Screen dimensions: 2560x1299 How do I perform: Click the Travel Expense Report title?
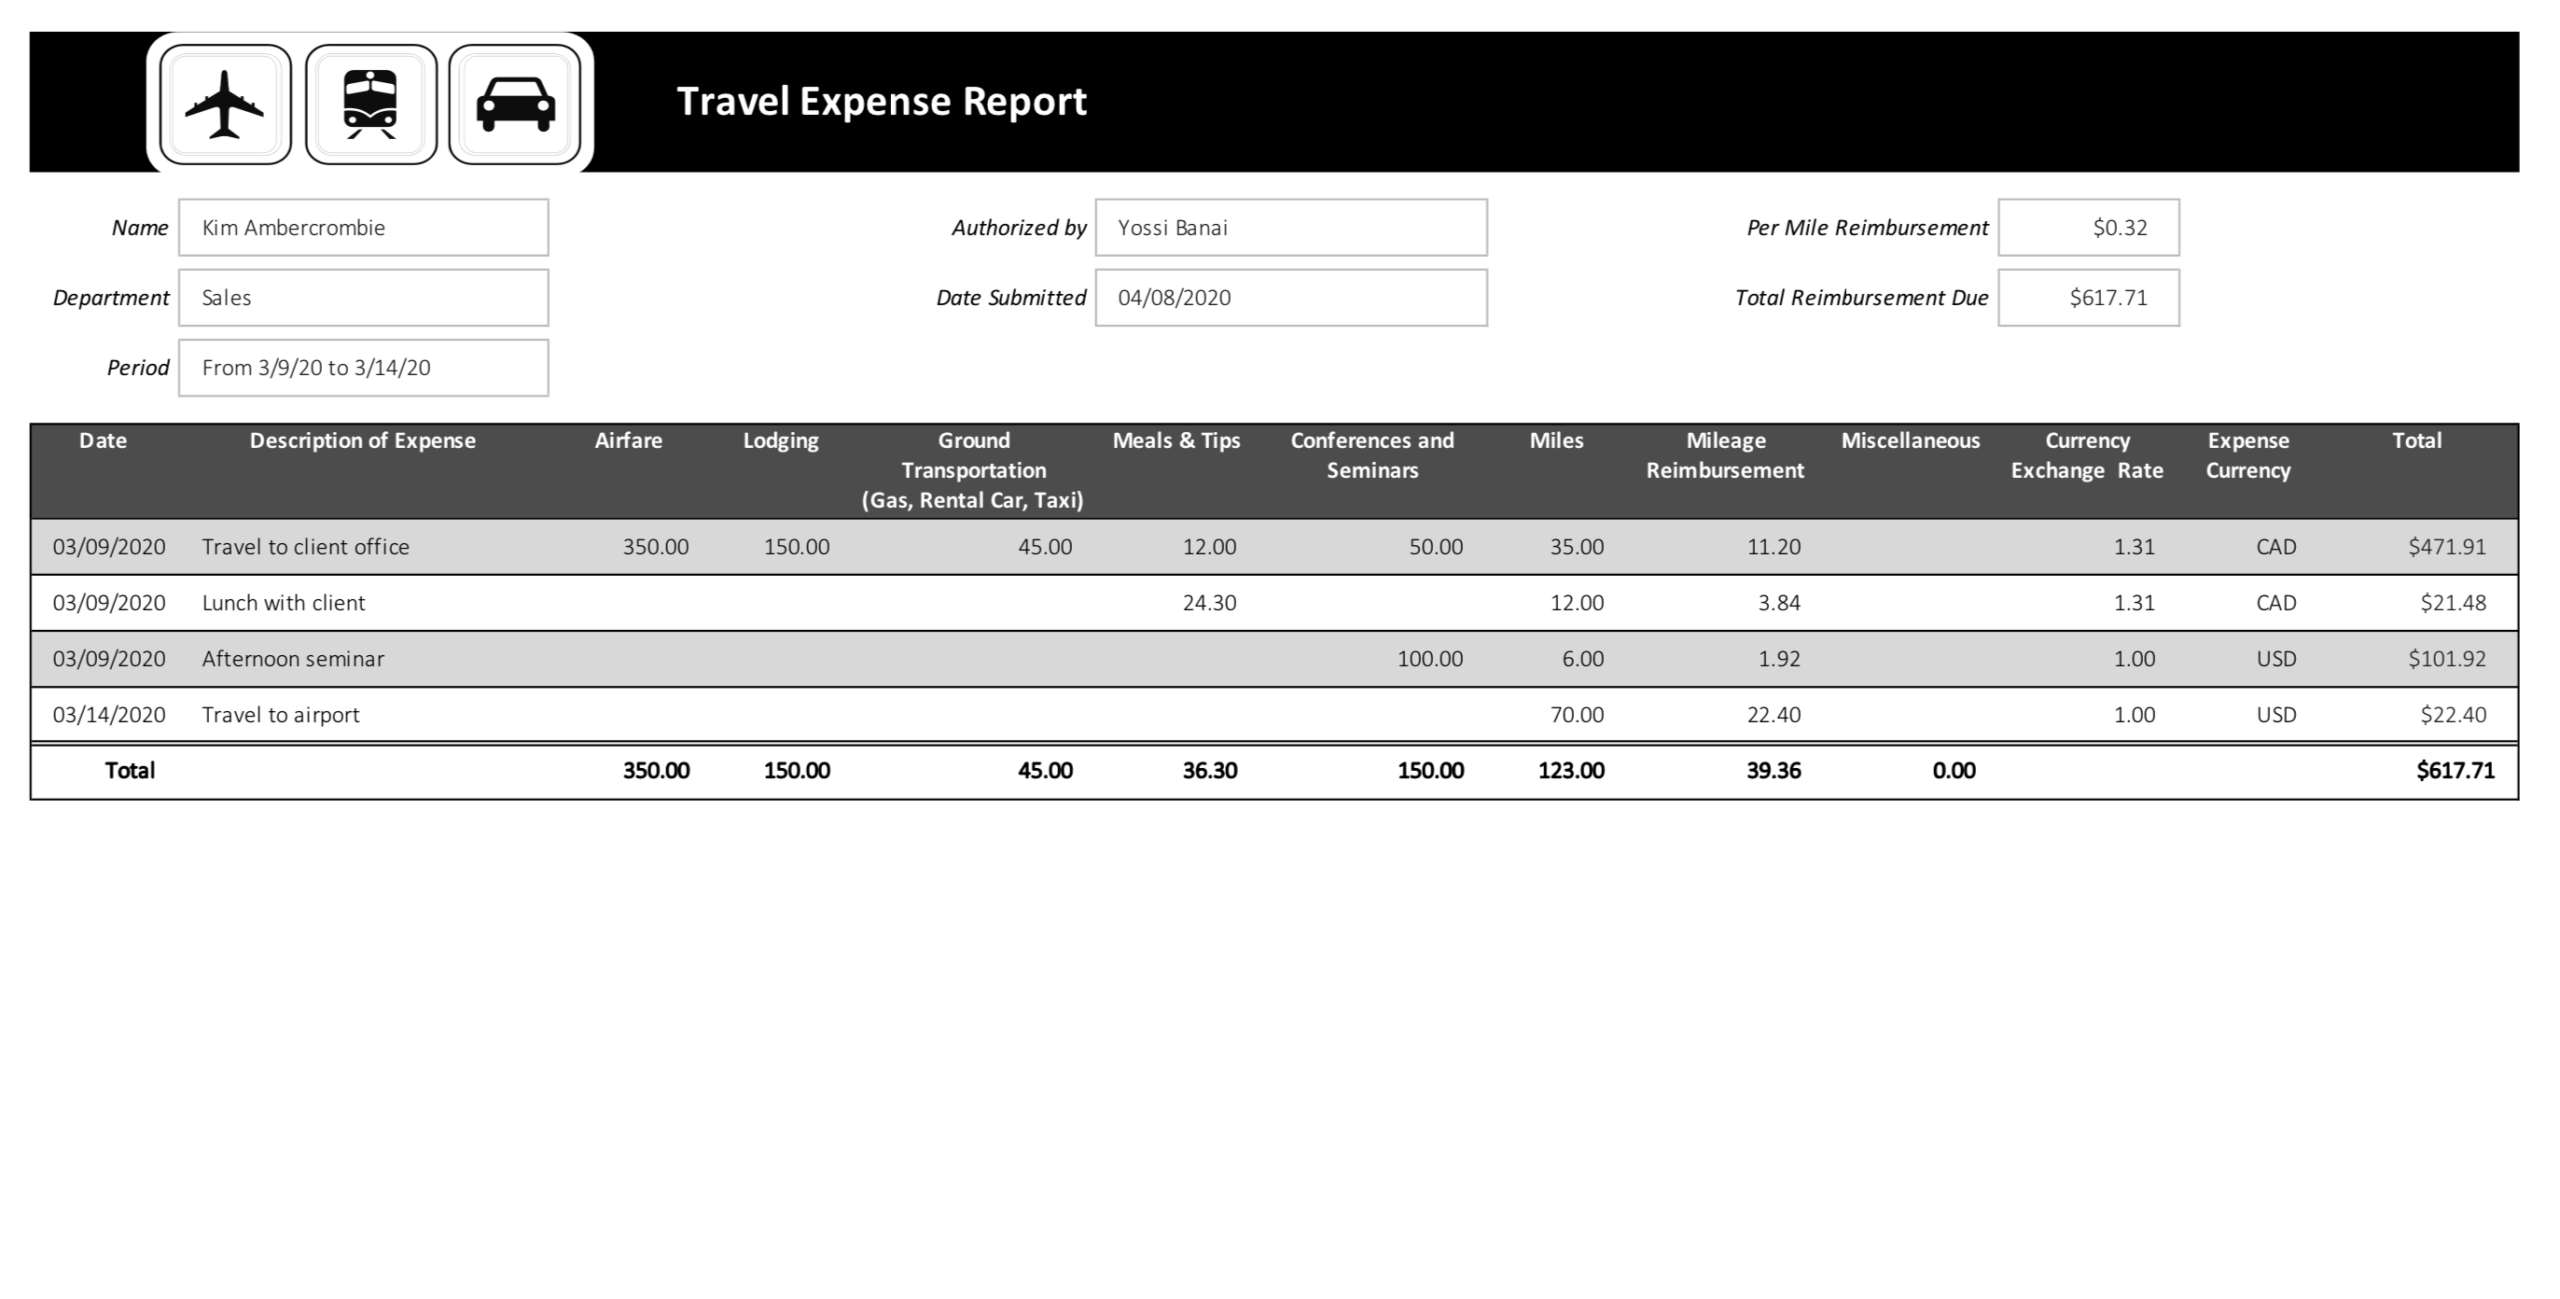(881, 101)
